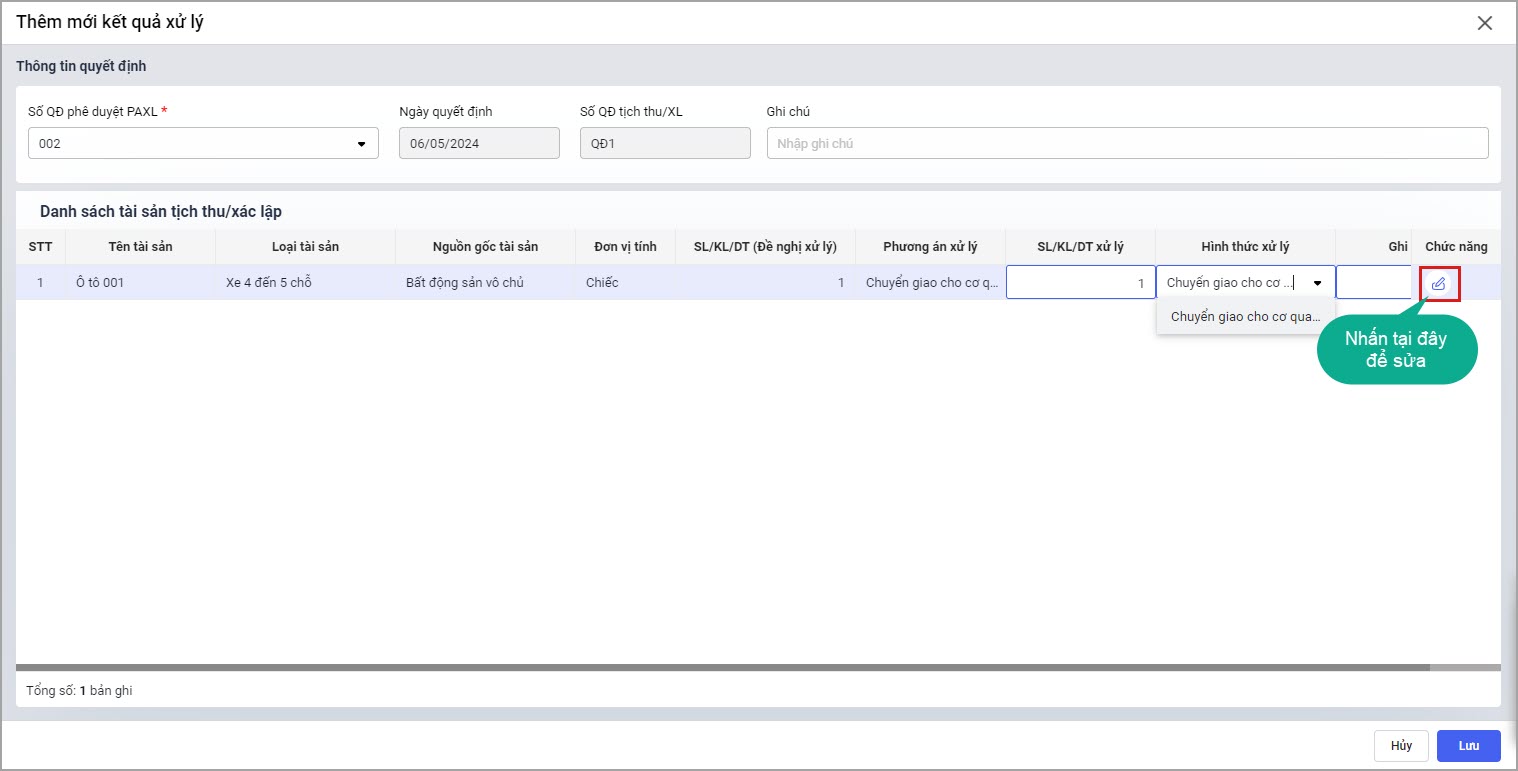Click the SL/KL/DT xử lý quantity field
The width and height of the screenshot is (1518, 771).
1081,282
